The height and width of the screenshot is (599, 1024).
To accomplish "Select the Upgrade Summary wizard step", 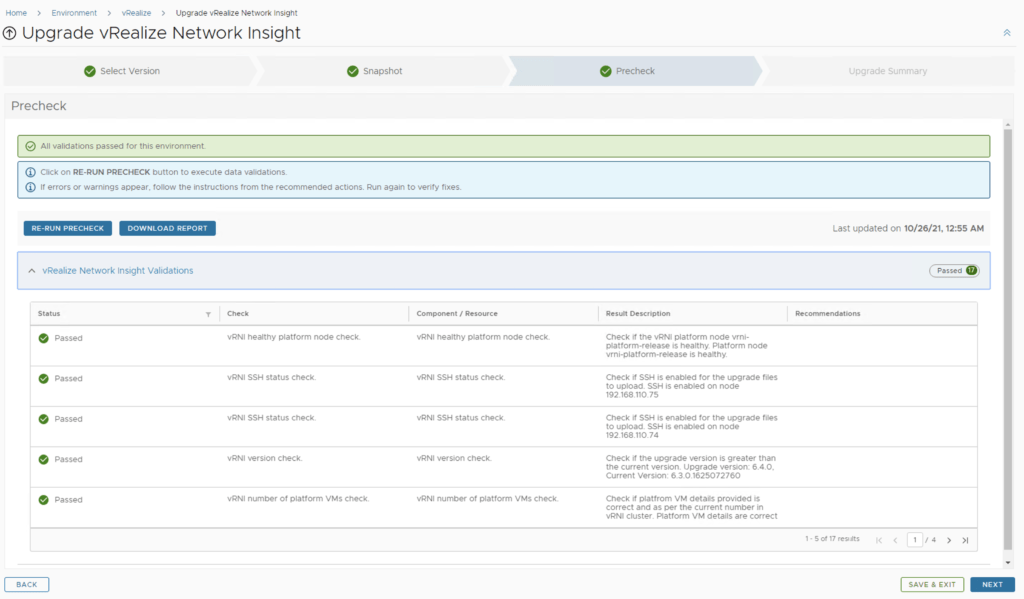I will tap(887, 71).
